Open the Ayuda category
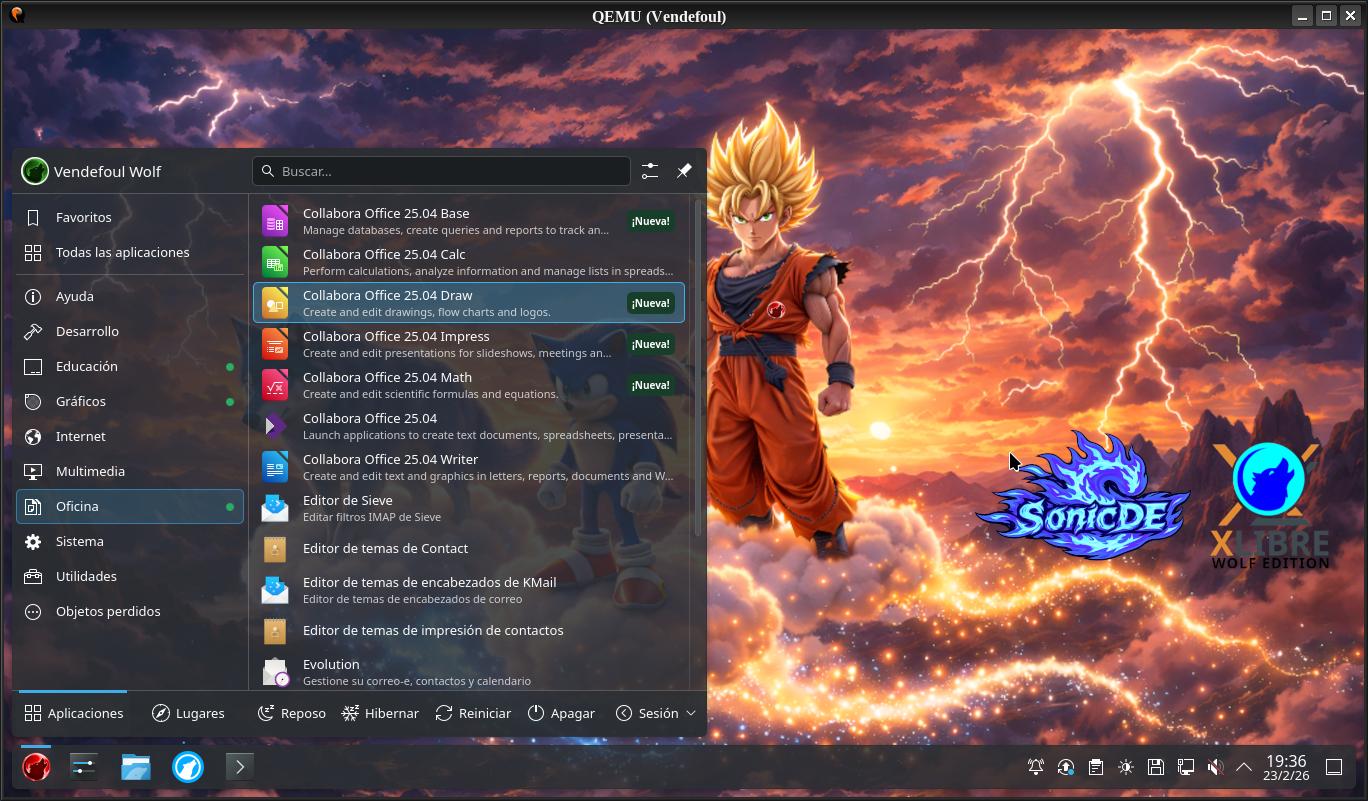 [x=130, y=296]
